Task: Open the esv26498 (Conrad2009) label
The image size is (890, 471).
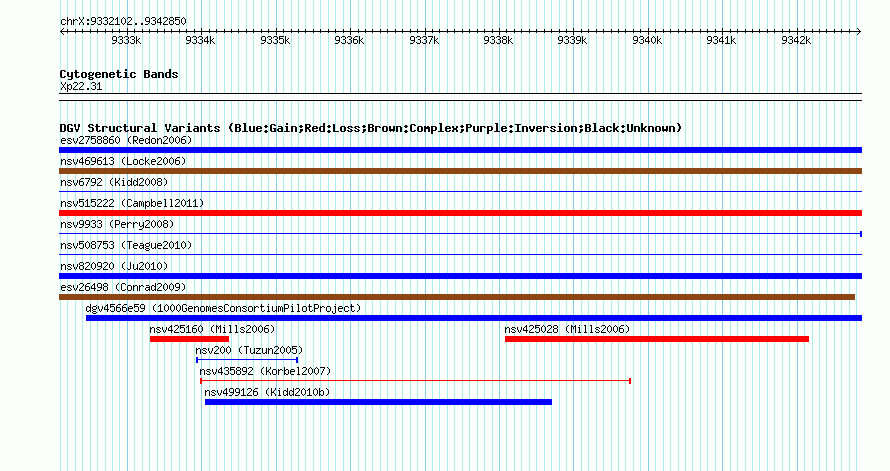Action: click(x=123, y=287)
